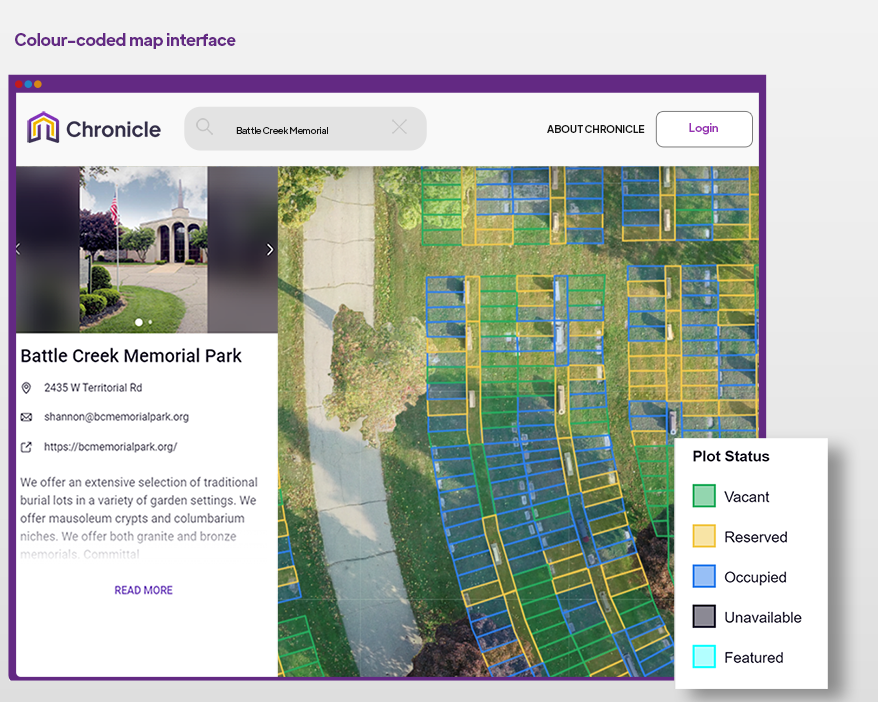This screenshot has width=878, height=702.
Task: Expand the description with READ MORE
Action: [143, 590]
